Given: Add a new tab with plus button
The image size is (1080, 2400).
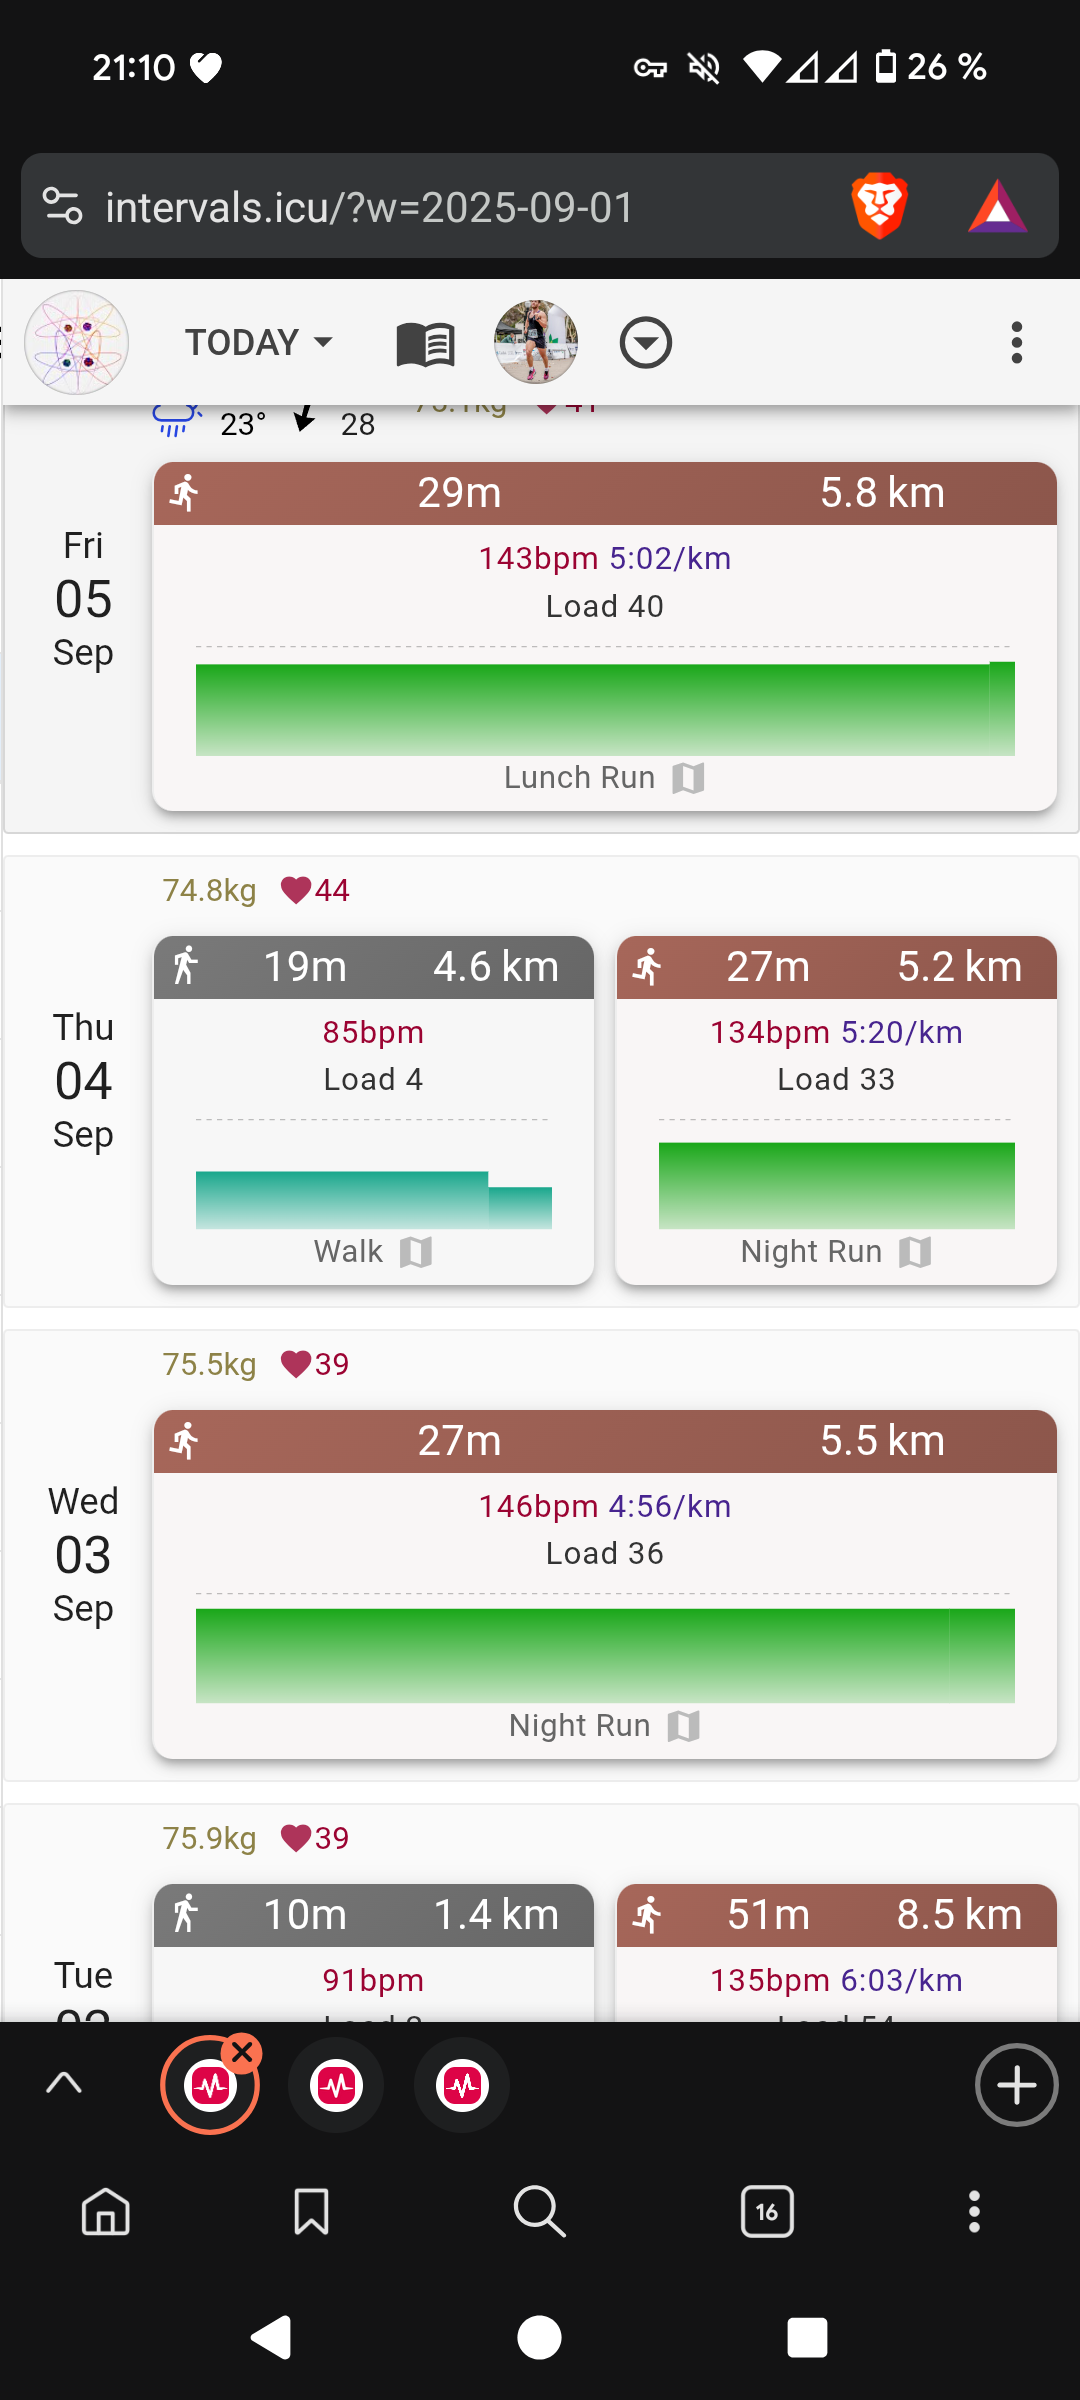Looking at the screenshot, I should point(1016,2085).
